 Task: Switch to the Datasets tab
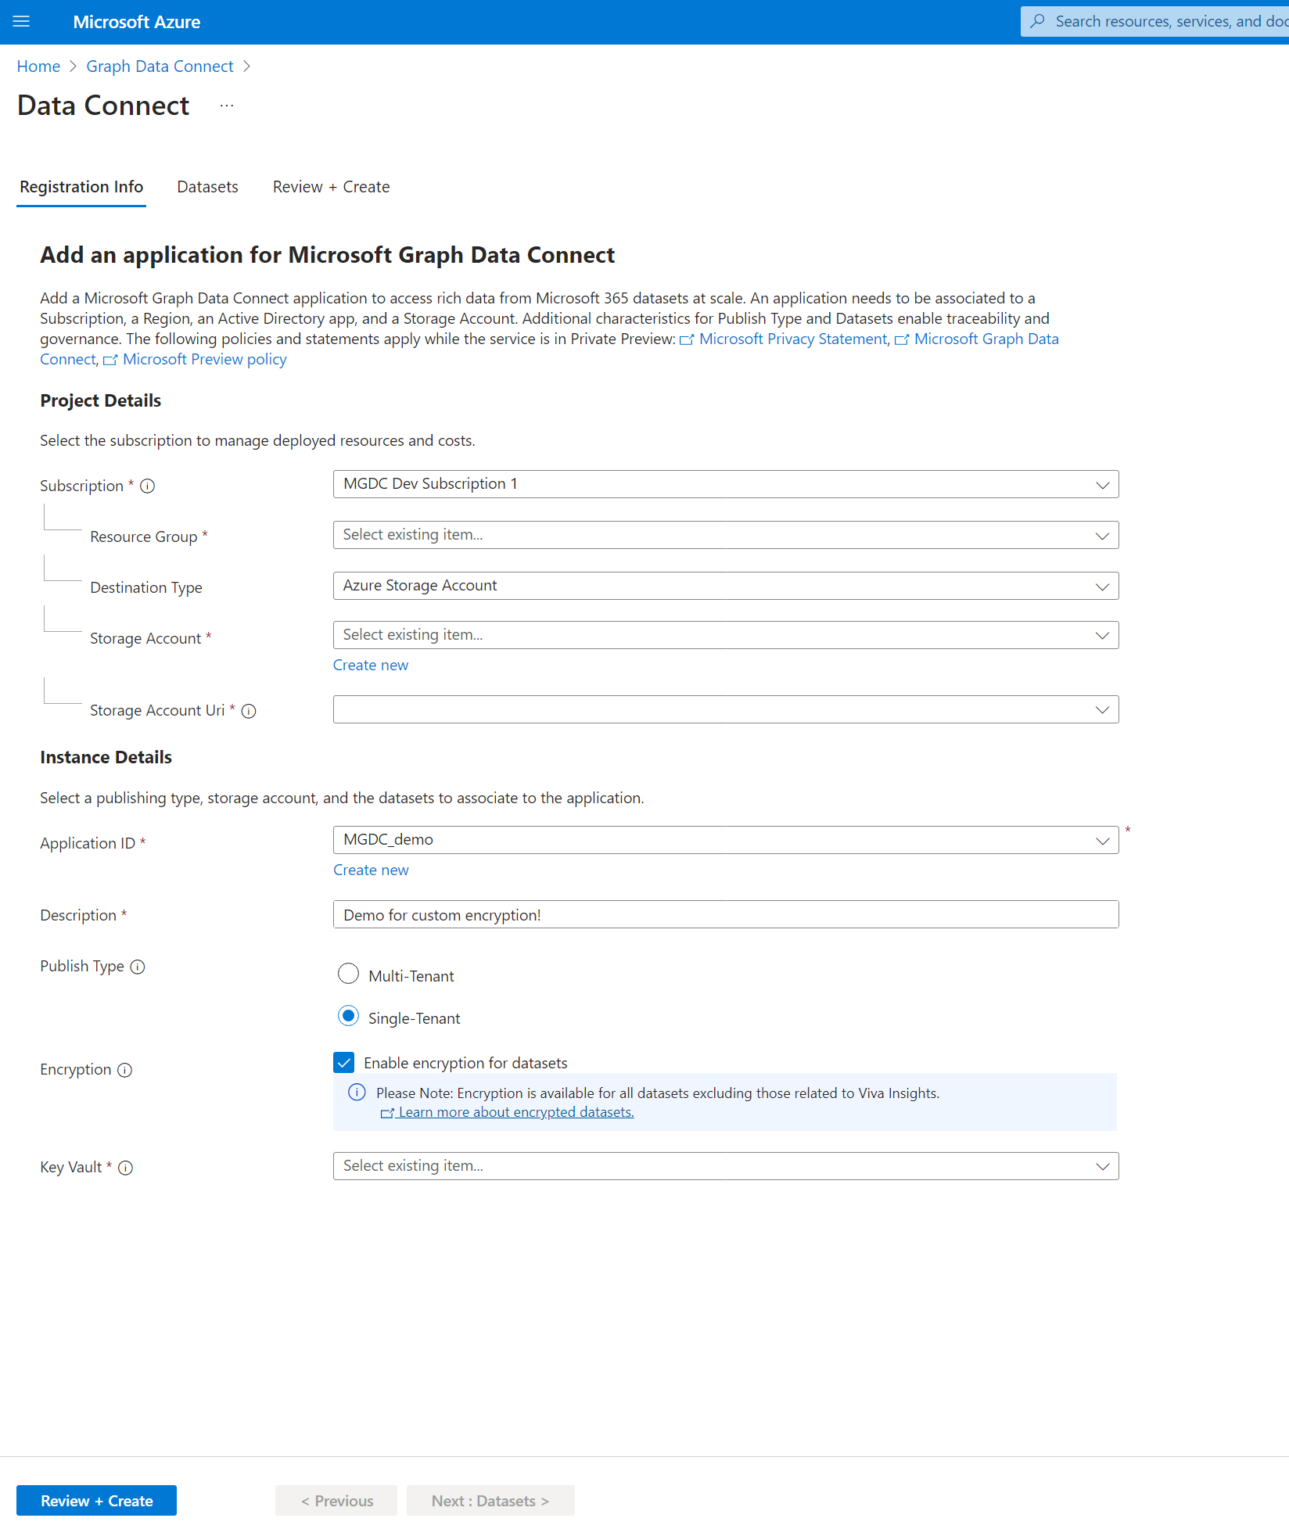coord(207,187)
